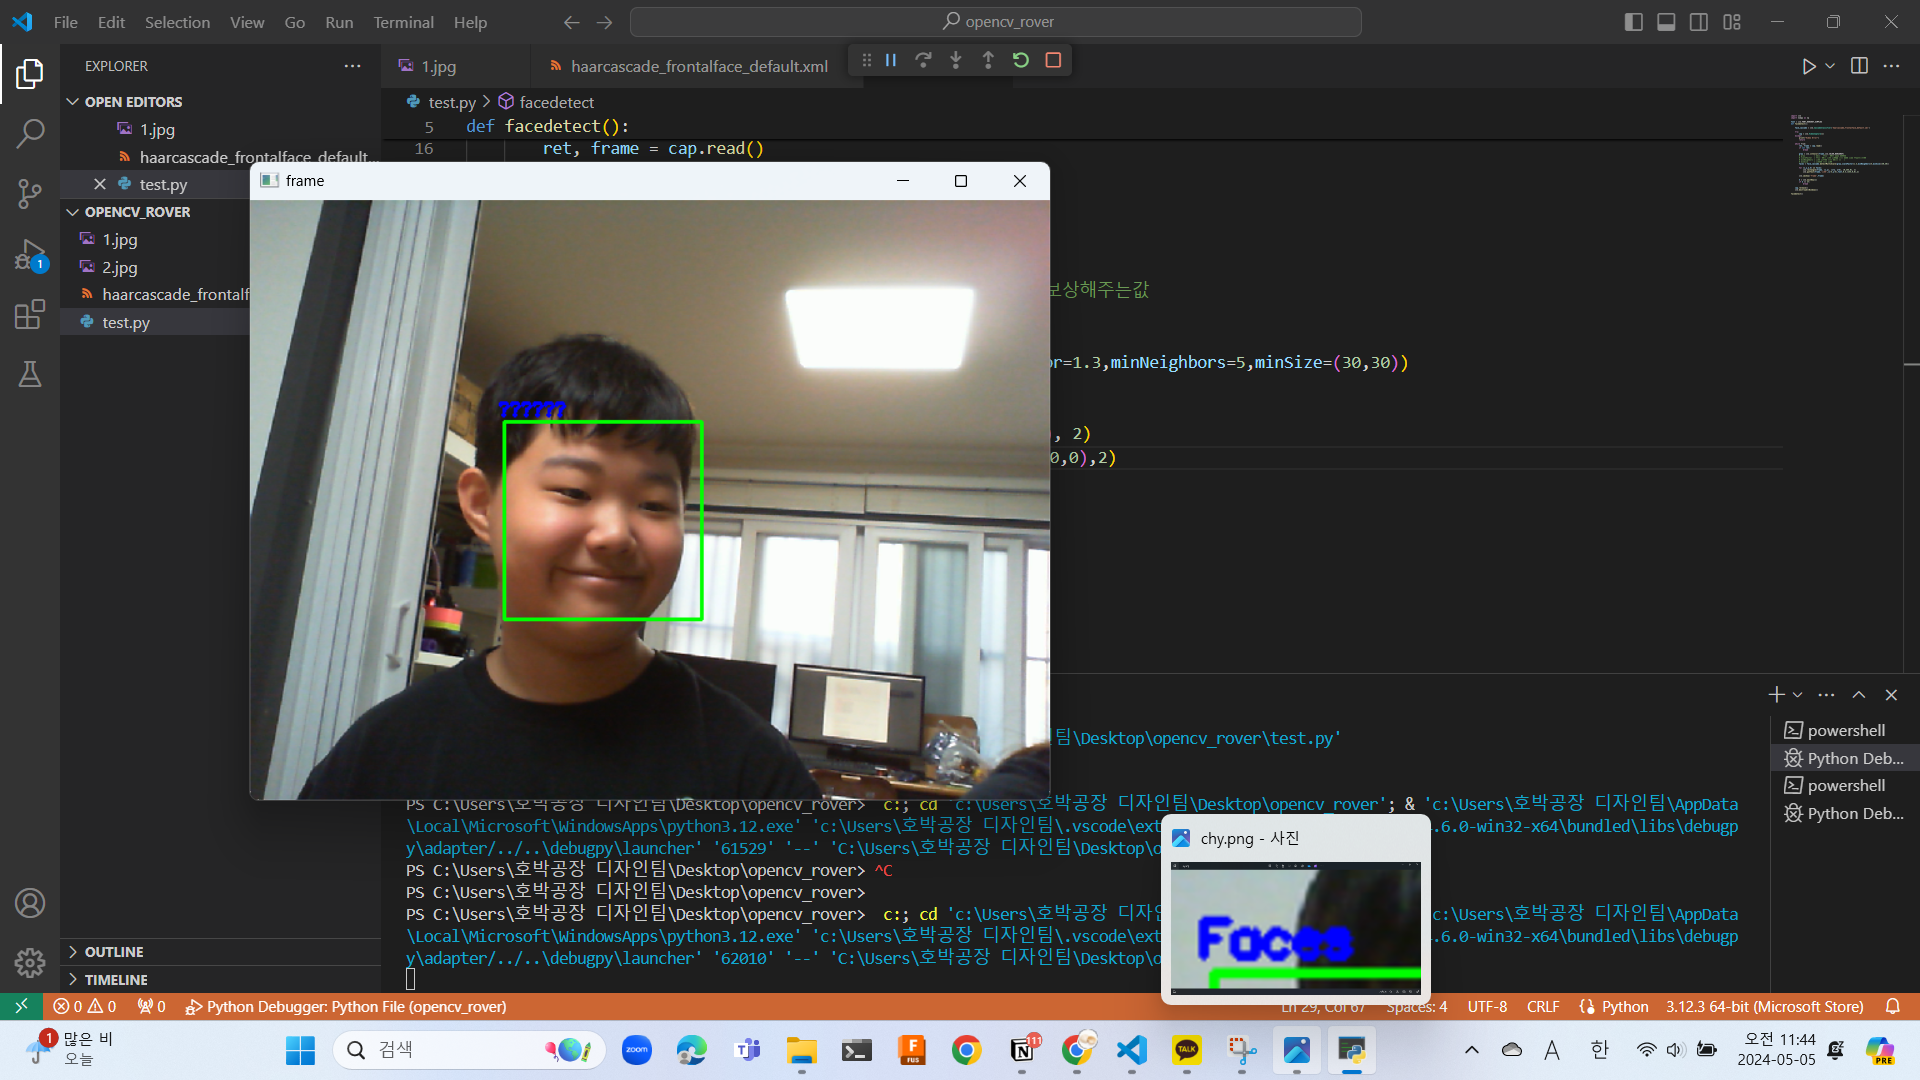The height and width of the screenshot is (1080, 1920).
Task: Open the Run and Debug view
Action: pos(30,255)
